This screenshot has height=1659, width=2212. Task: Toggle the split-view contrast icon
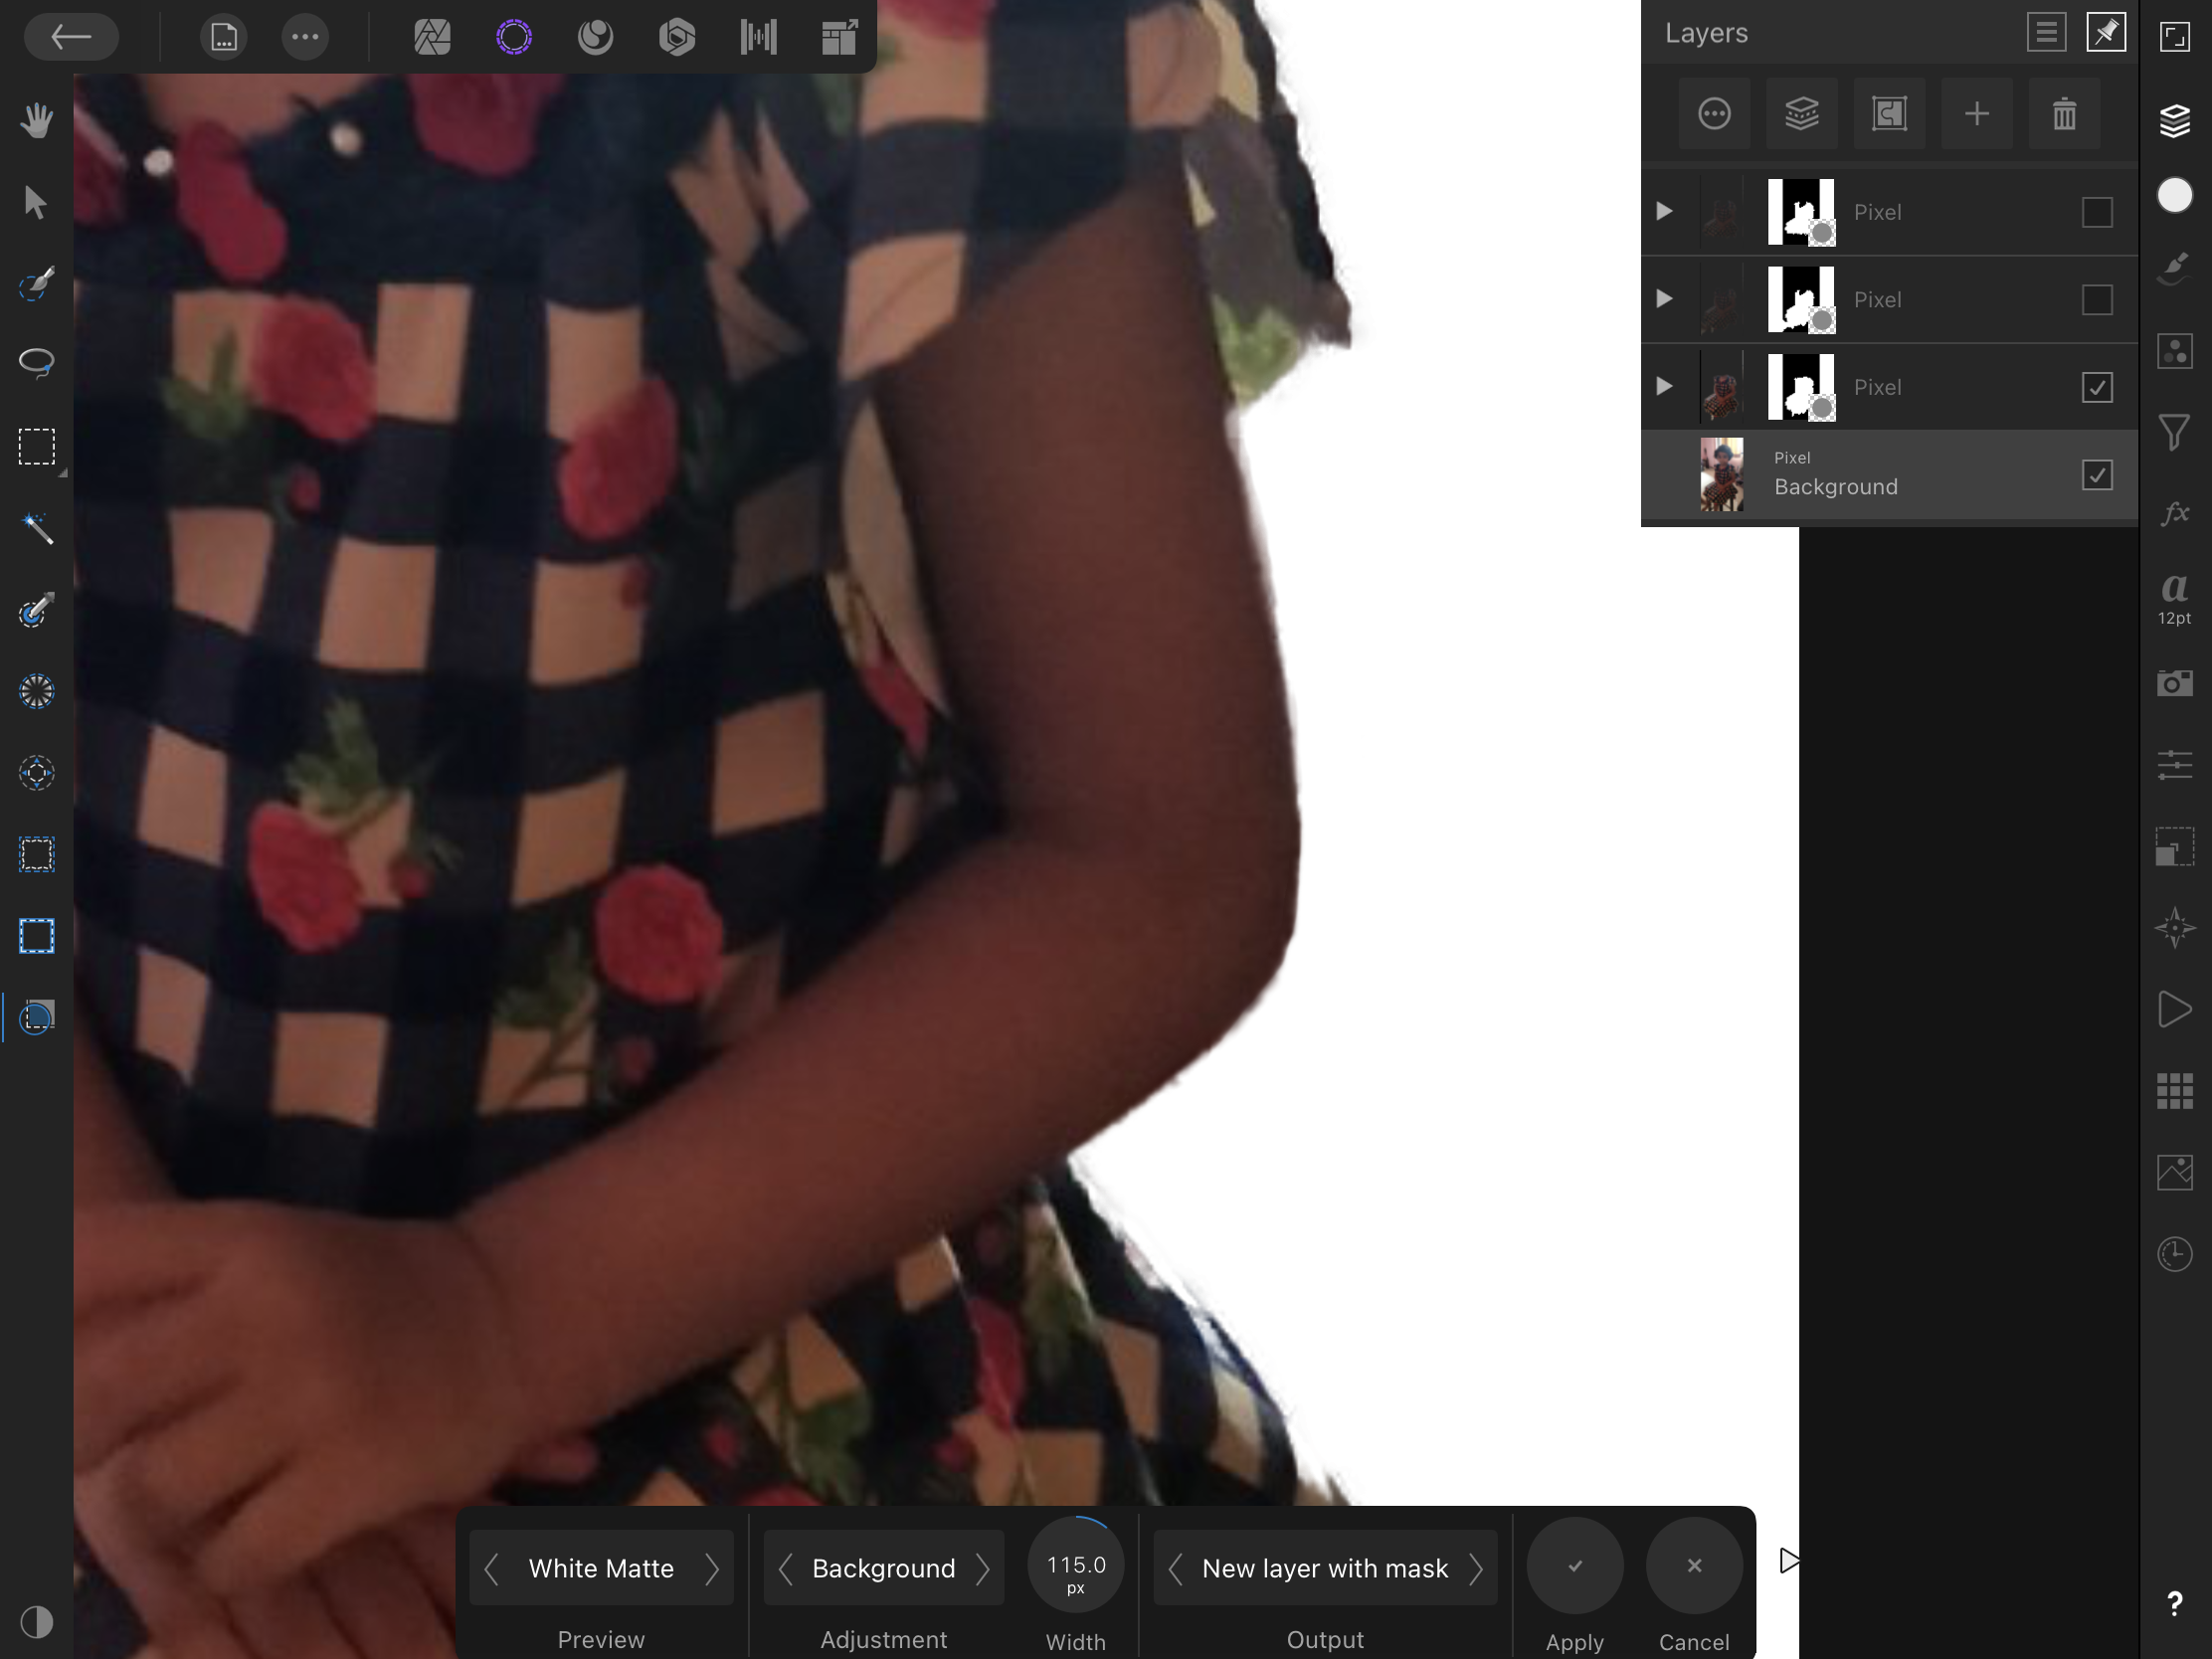(37, 1621)
